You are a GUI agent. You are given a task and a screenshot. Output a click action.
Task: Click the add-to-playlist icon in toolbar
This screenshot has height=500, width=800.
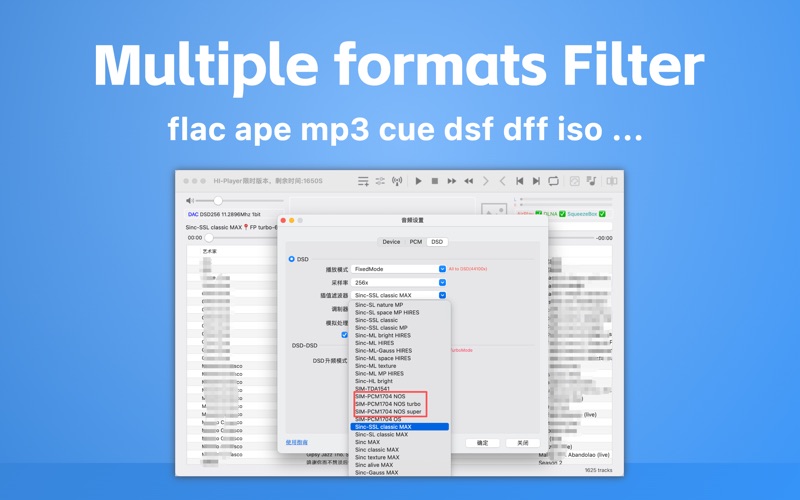(363, 181)
